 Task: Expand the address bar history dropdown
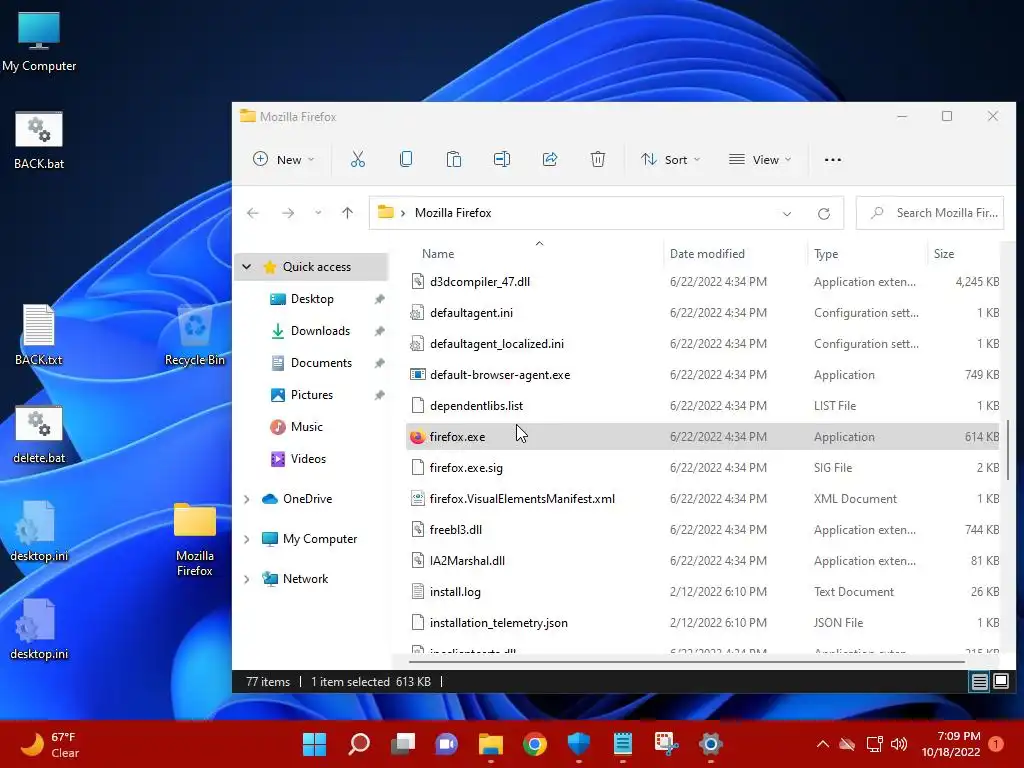787,214
